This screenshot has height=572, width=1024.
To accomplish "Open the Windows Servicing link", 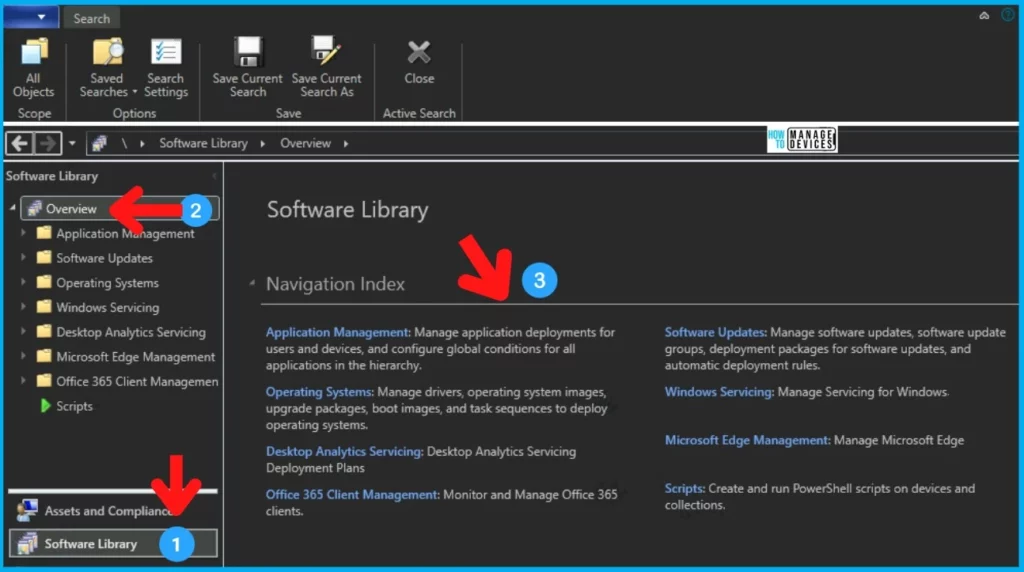I will click(x=718, y=392).
